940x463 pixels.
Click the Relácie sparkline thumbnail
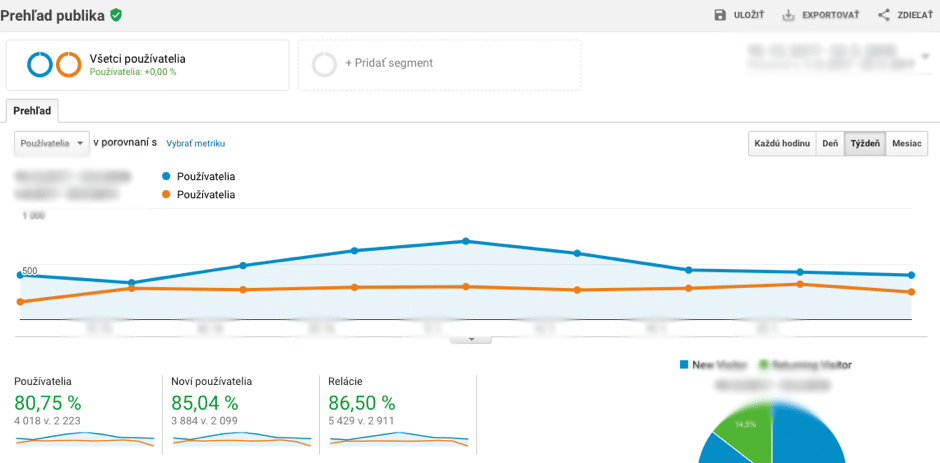(399, 439)
